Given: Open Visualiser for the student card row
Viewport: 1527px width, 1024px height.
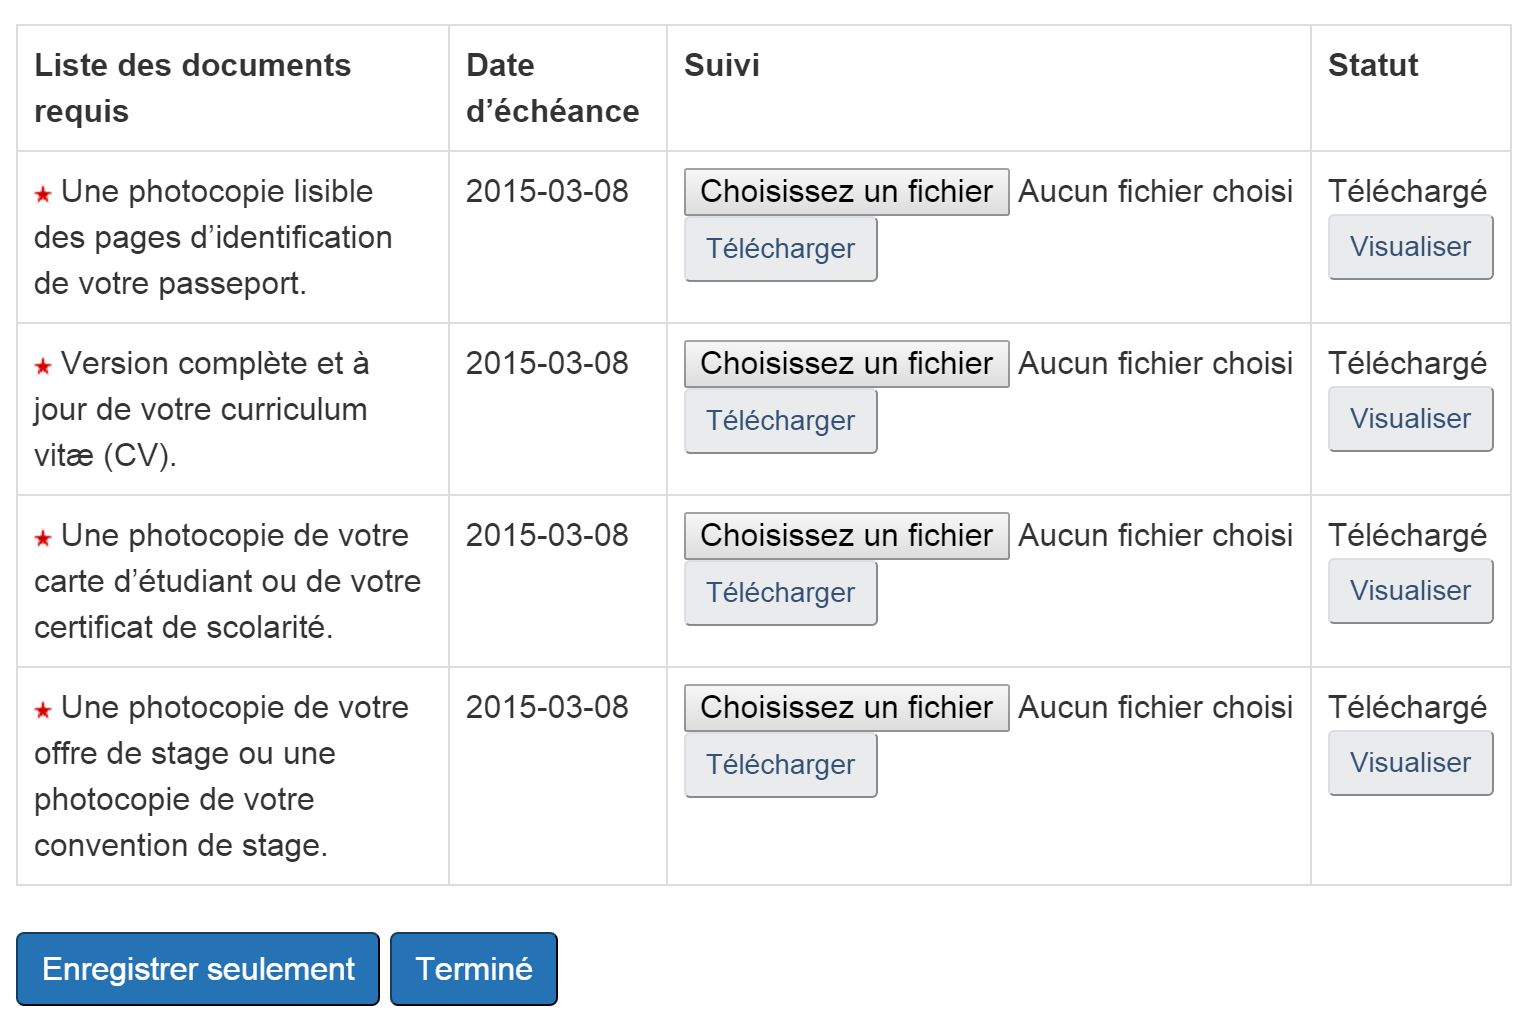Looking at the screenshot, I should point(1410,591).
